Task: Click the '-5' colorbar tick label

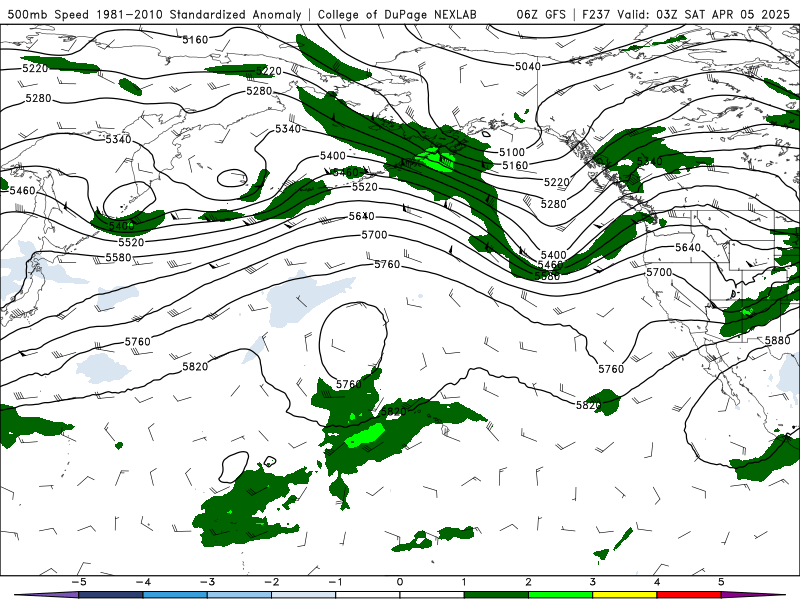Action: tap(79, 582)
